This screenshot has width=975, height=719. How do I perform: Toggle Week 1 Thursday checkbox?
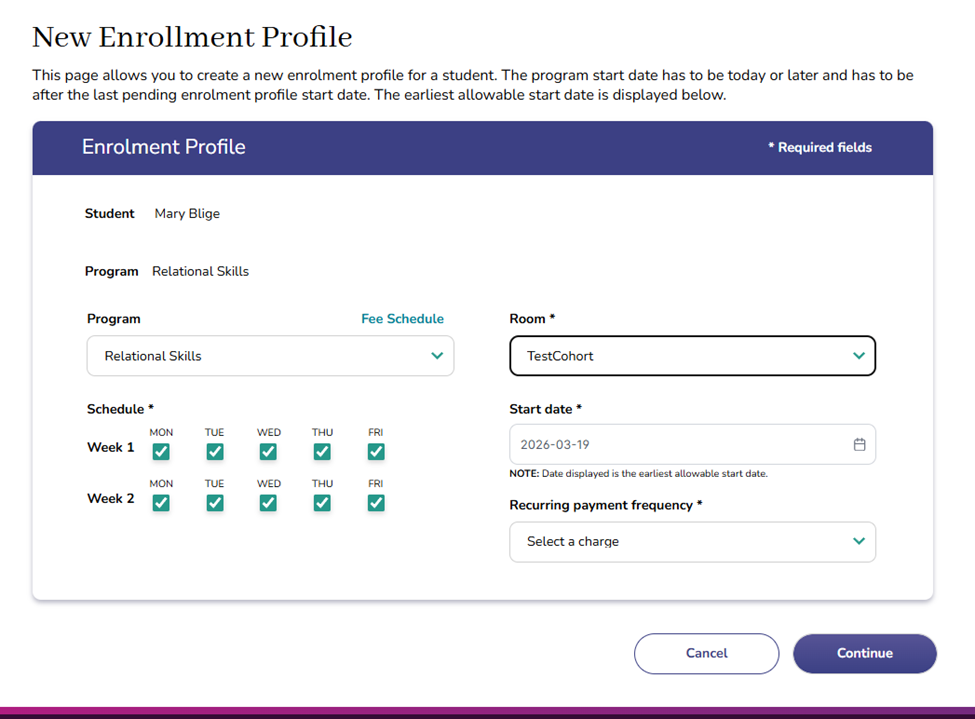click(x=322, y=452)
